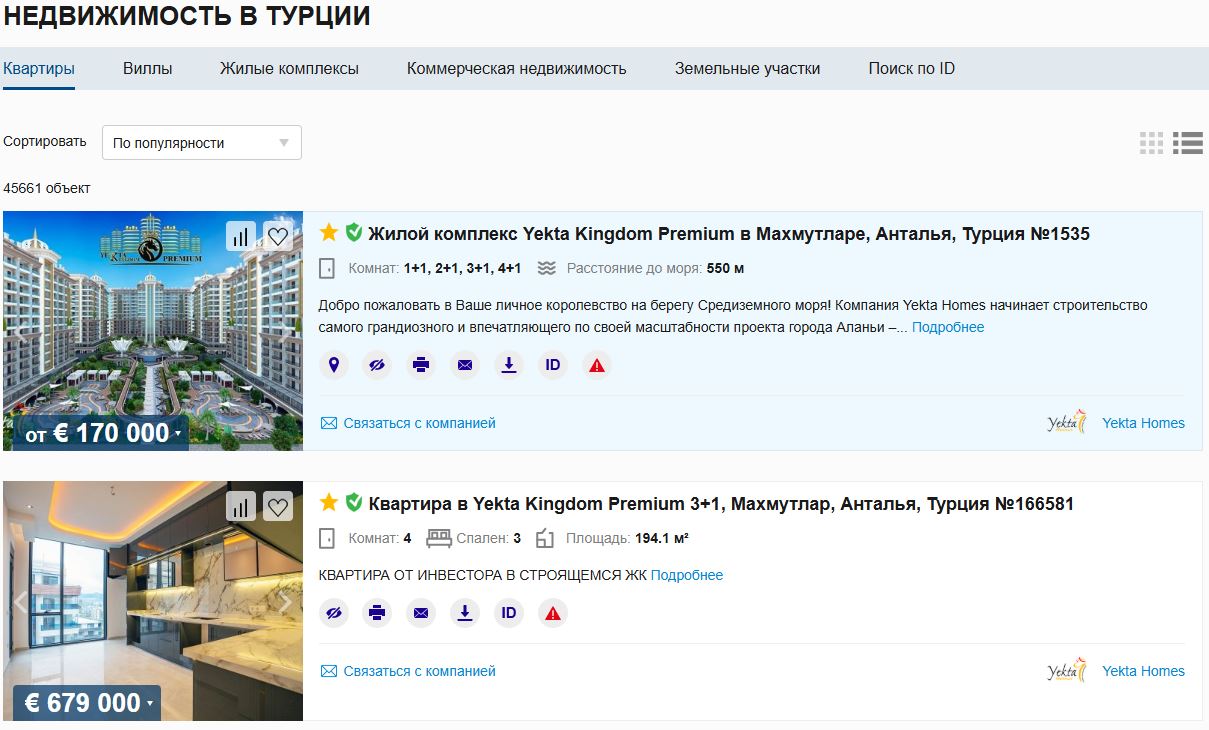
Task: Add €679 000 apartment to comparison
Action: tap(241, 506)
